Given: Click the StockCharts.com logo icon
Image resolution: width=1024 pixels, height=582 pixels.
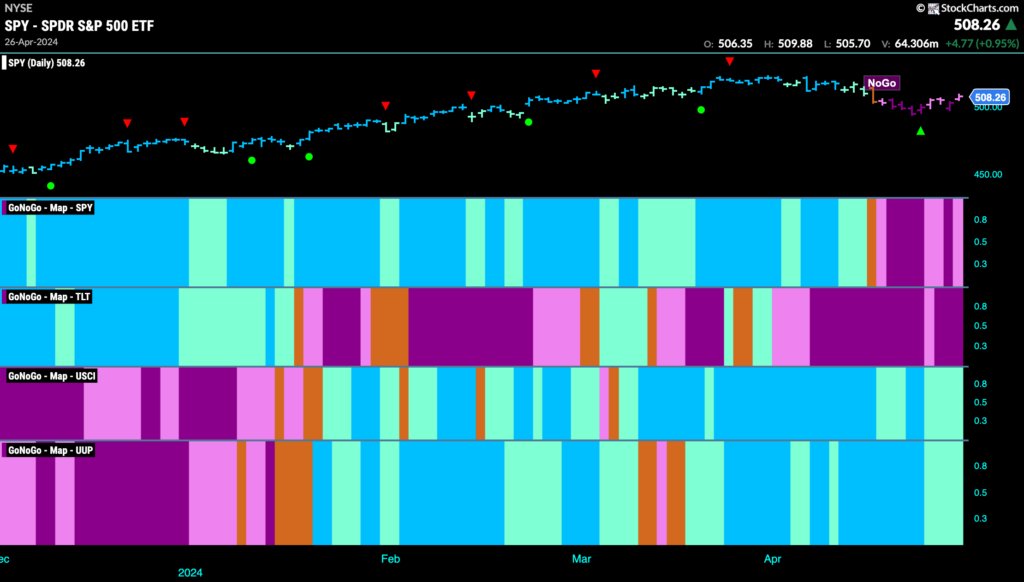Looking at the screenshot, I should tap(934, 8).
